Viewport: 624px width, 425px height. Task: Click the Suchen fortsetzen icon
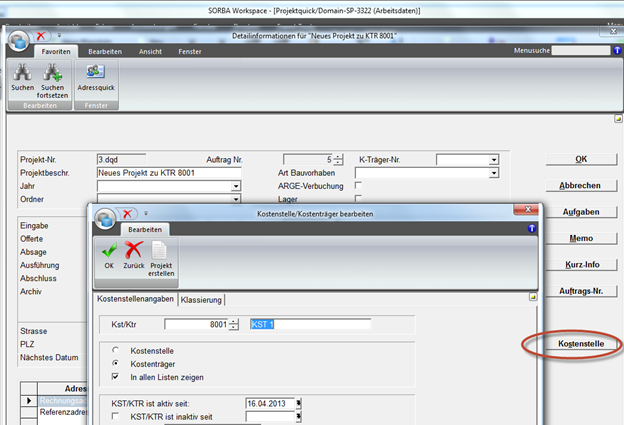click(53, 74)
